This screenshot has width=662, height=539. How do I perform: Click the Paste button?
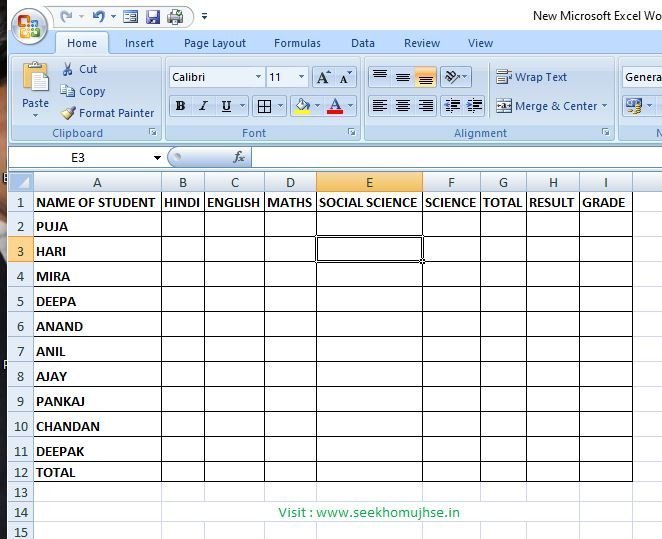click(x=35, y=88)
